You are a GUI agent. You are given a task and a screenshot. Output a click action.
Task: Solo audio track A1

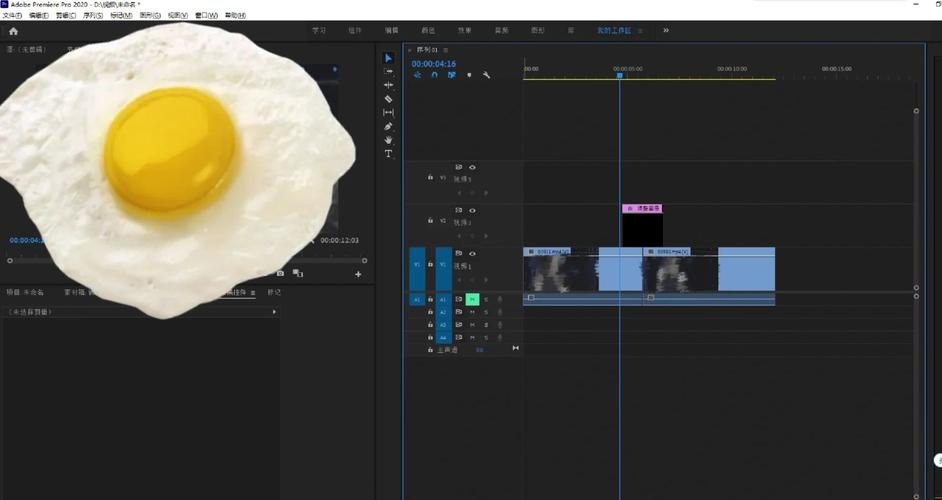point(486,299)
